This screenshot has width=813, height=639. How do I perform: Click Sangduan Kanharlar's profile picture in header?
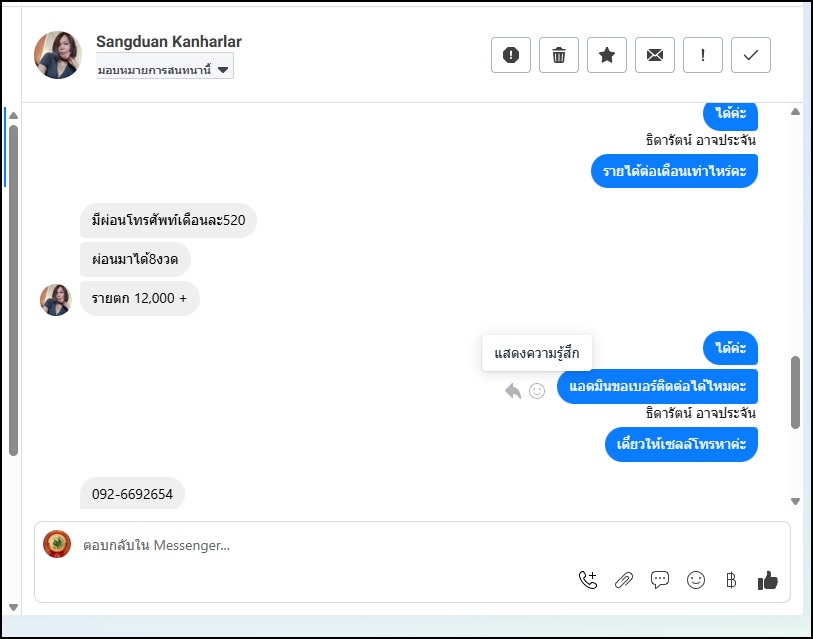[x=58, y=55]
